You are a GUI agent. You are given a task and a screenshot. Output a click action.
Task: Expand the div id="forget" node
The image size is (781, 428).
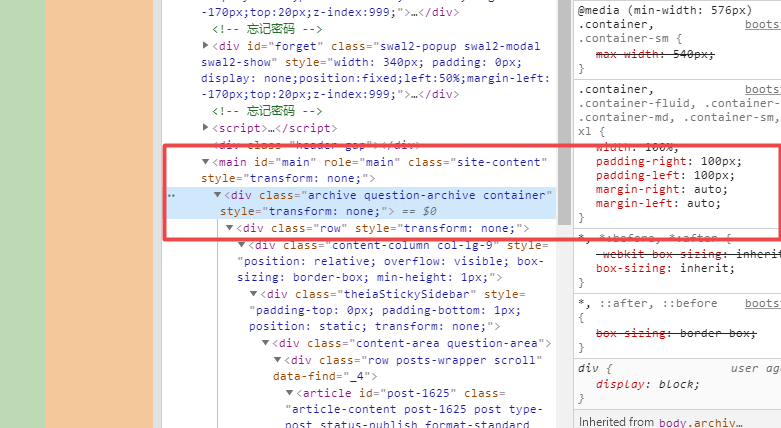(205, 46)
